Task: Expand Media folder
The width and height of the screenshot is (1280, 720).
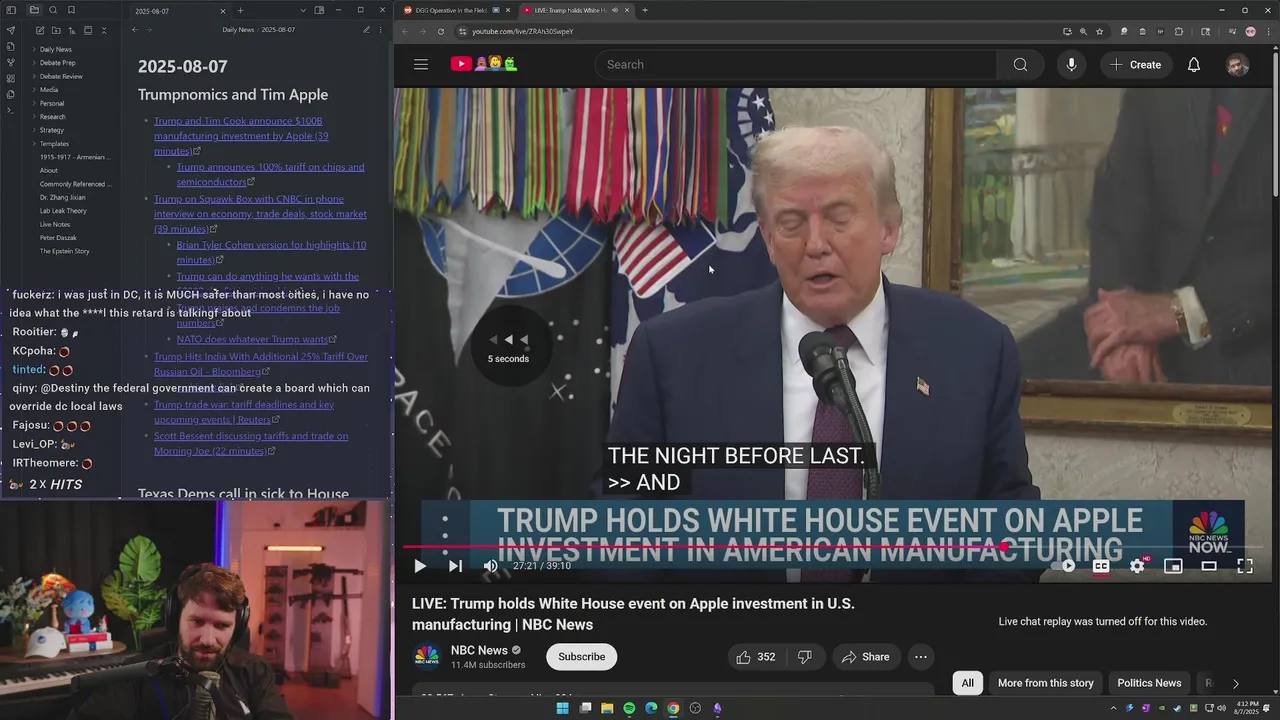Action: point(49,90)
